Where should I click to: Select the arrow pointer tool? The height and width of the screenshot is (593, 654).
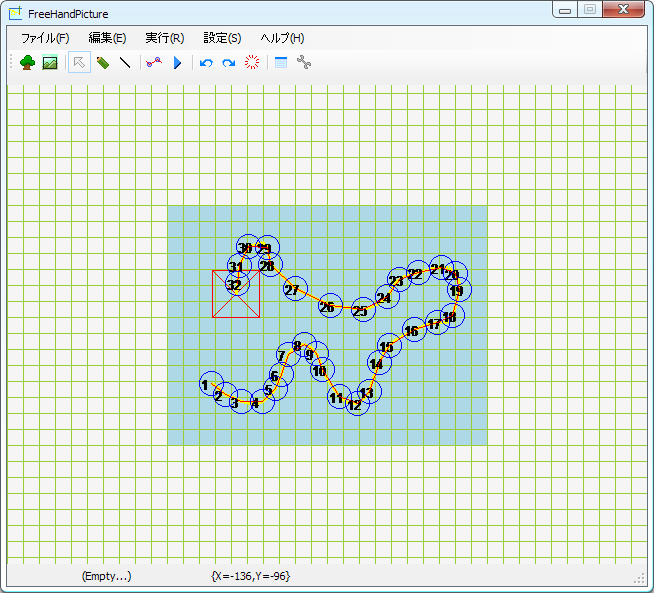tap(79, 63)
